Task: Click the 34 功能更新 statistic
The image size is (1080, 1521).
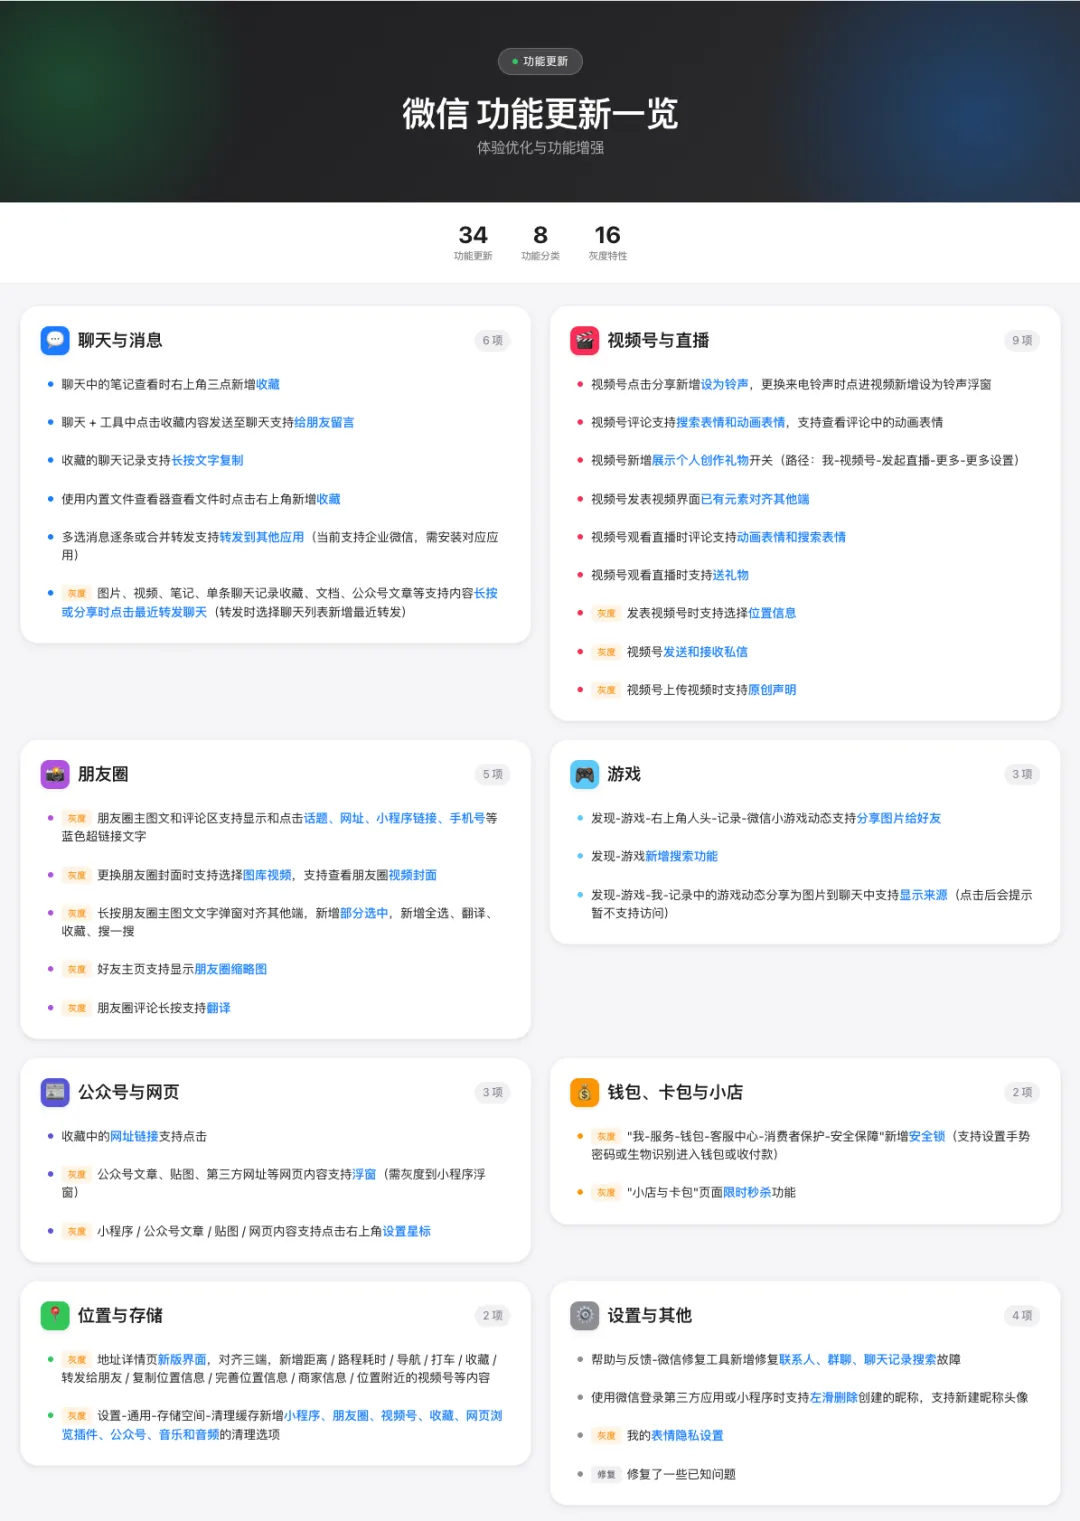Action: coord(473,242)
